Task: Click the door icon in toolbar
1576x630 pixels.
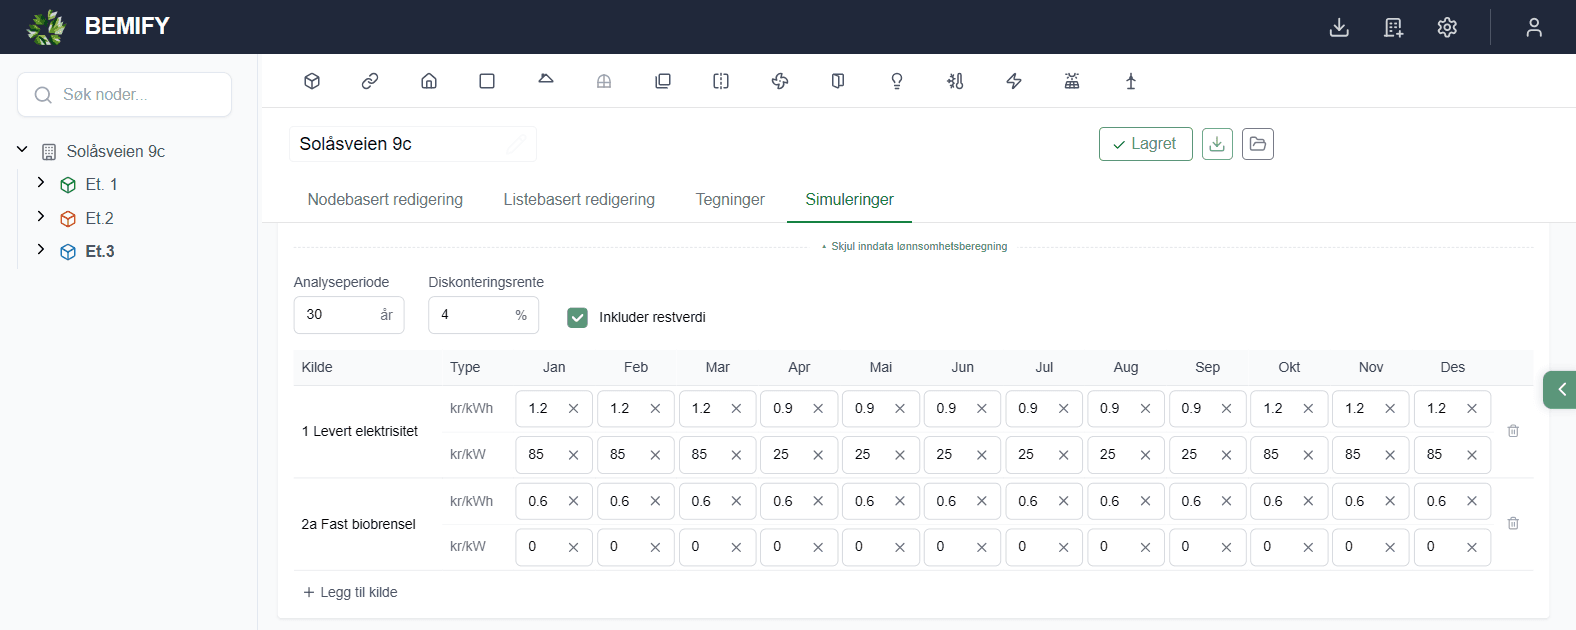Action: point(838,81)
